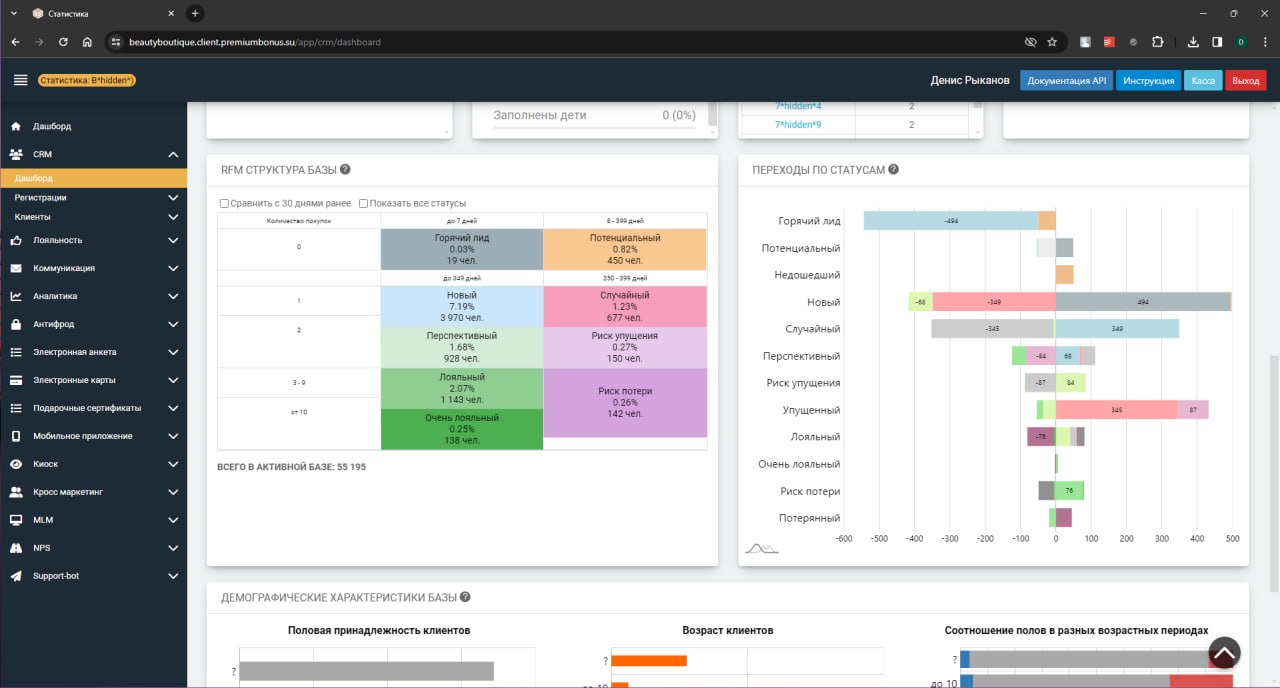Click the RFM structure help question icon

[345, 170]
